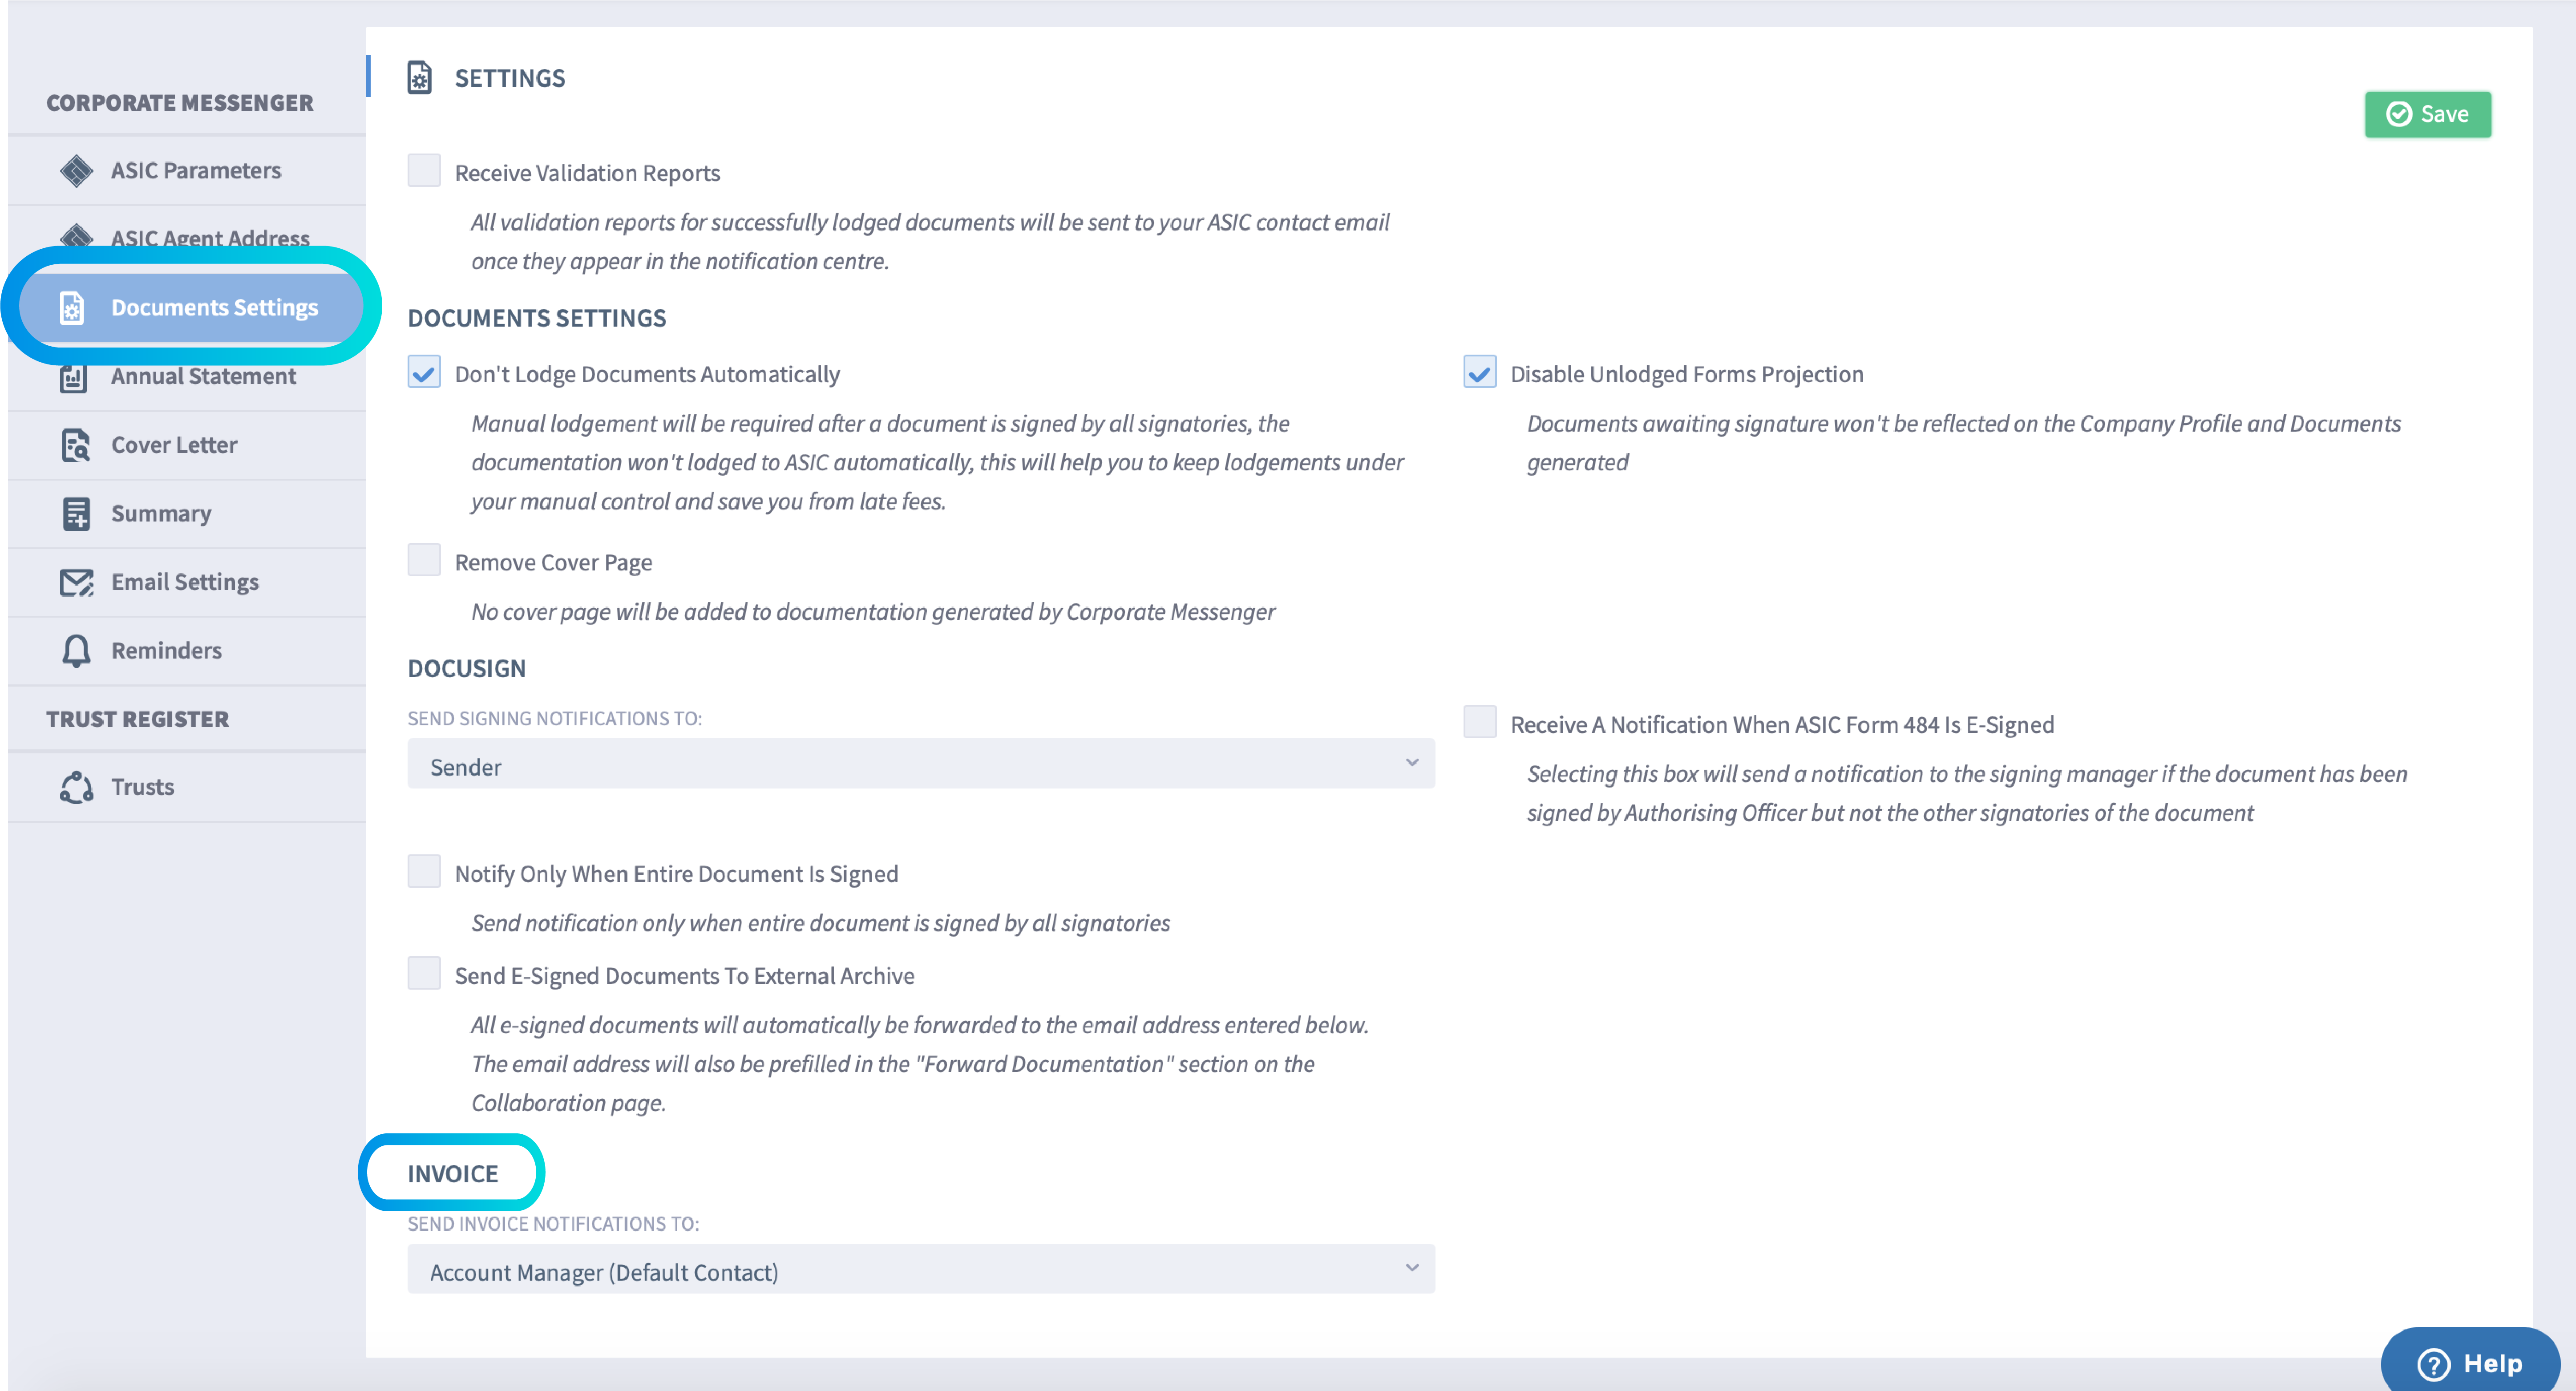Click the Cover Letter document-search icon
The image size is (2576, 1391).
(x=76, y=445)
